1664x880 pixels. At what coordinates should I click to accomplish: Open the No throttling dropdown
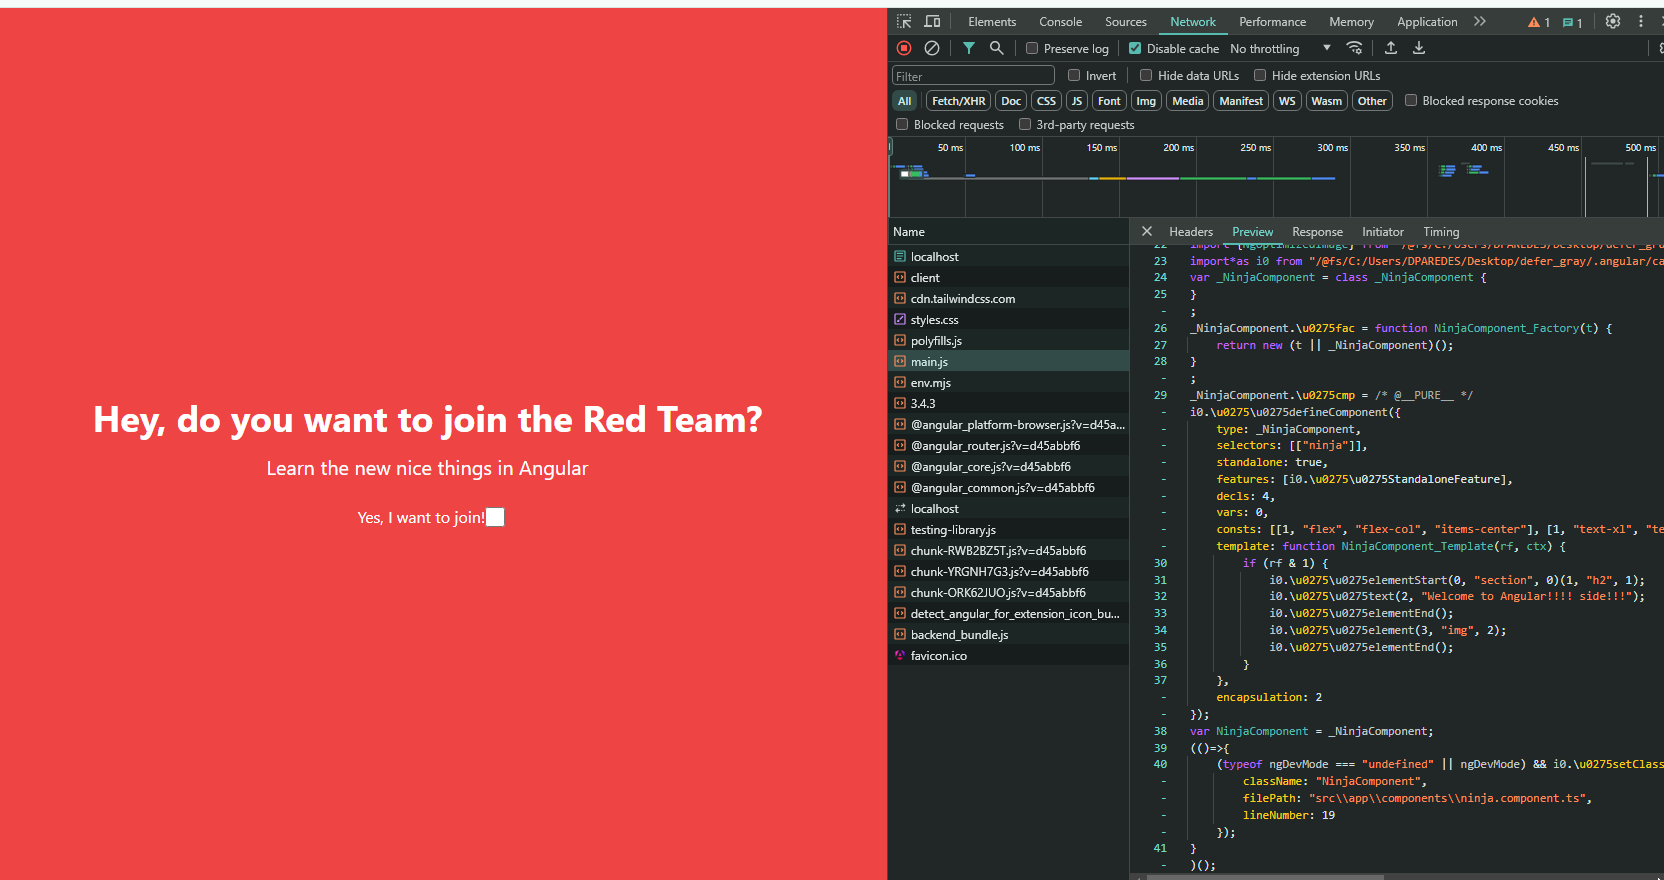coord(1280,48)
